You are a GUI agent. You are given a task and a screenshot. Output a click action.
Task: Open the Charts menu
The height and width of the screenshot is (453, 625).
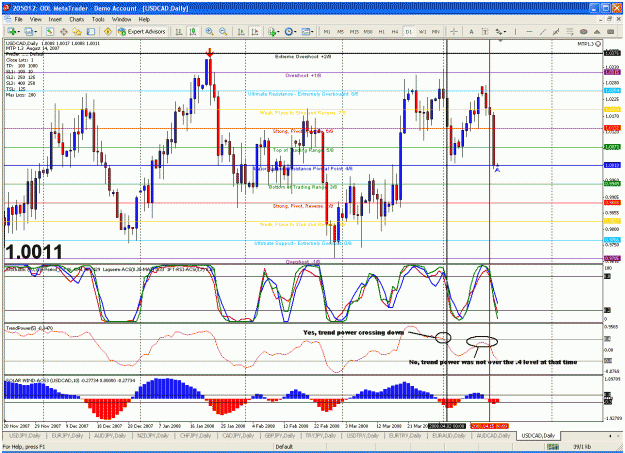click(77, 19)
